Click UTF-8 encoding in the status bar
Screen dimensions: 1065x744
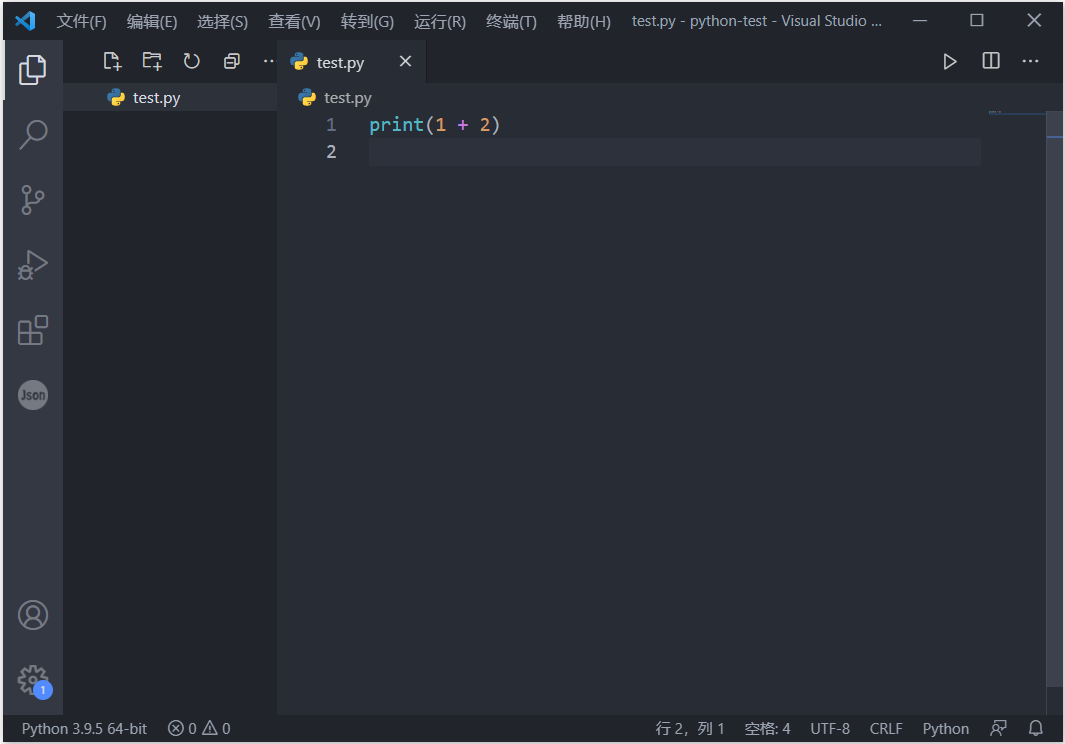tap(830, 728)
